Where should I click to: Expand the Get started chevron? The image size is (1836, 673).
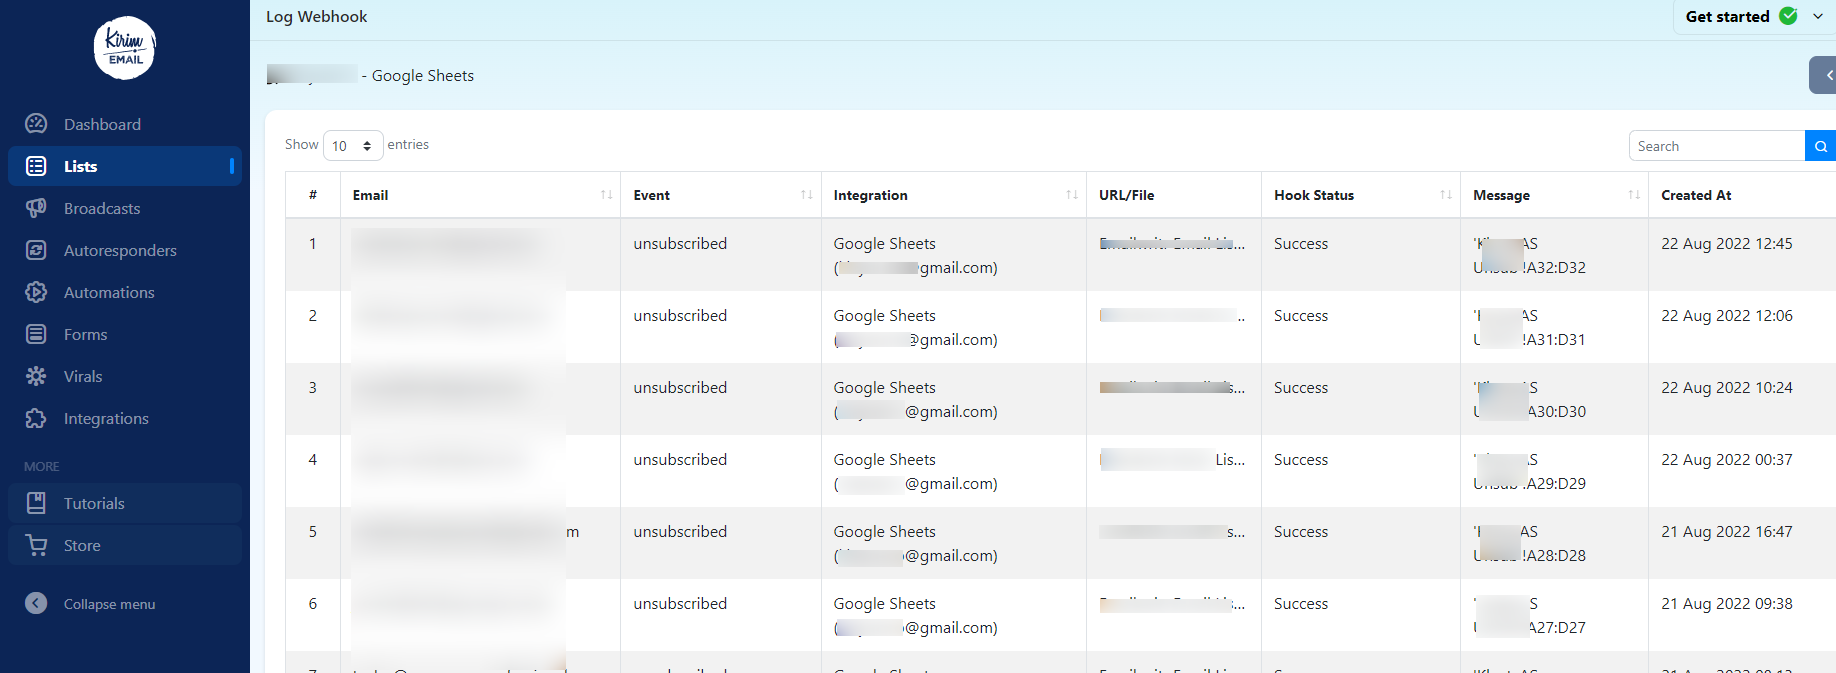pyautogui.click(x=1818, y=17)
